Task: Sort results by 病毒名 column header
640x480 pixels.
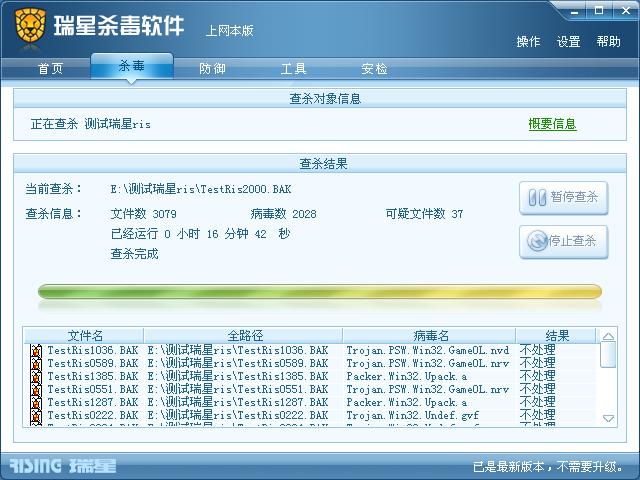Action: pyautogui.click(x=430, y=336)
